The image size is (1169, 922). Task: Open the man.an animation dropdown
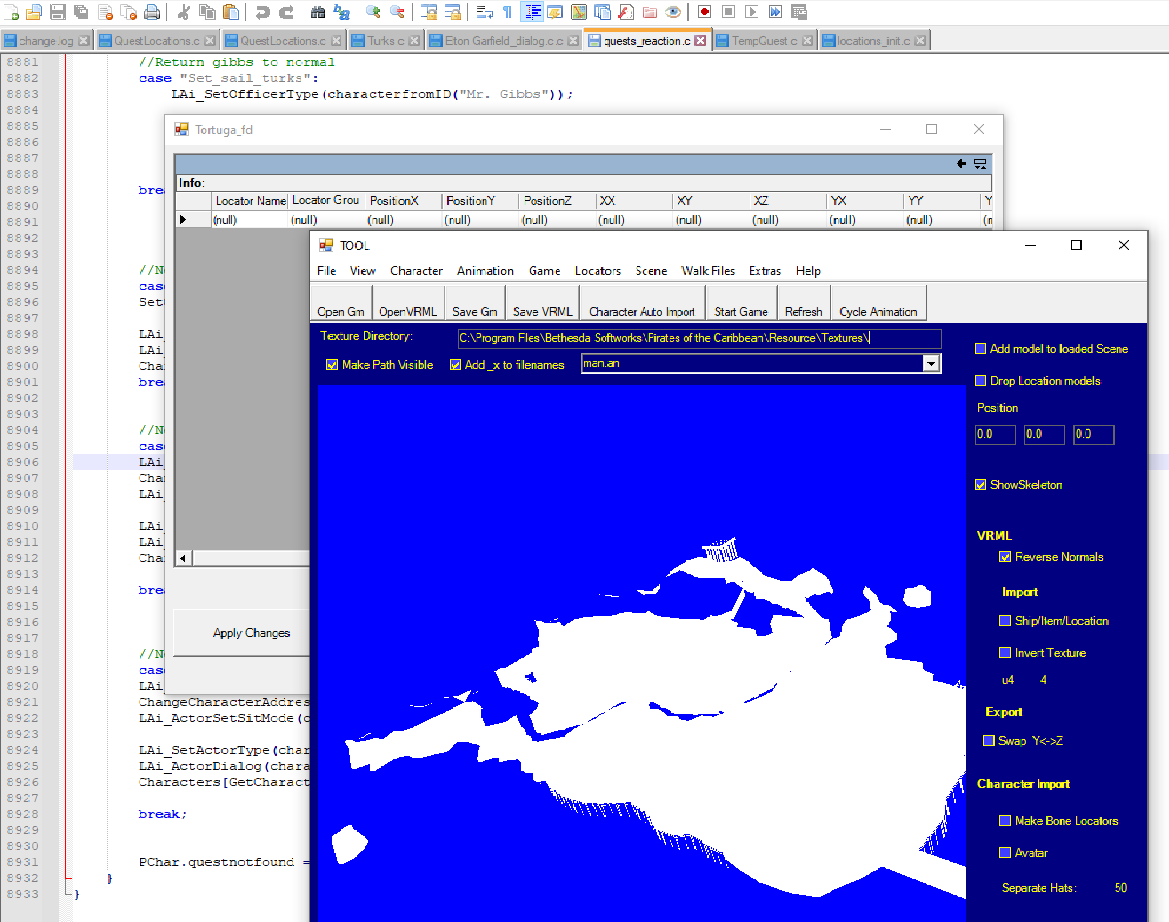(x=930, y=363)
